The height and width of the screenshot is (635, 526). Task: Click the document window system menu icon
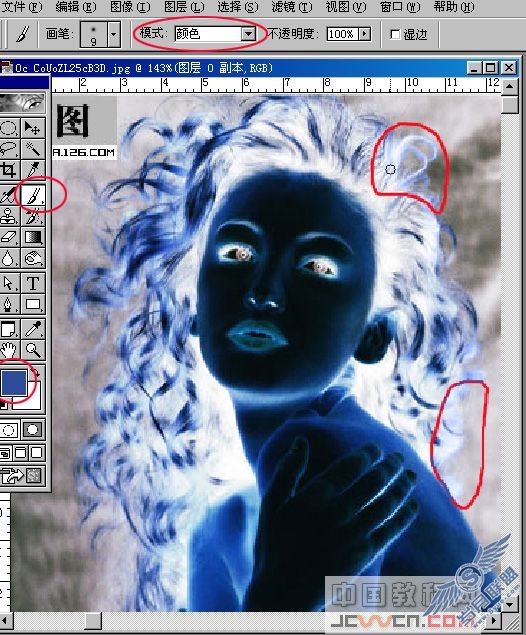pyautogui.click(x=6, y=68)
